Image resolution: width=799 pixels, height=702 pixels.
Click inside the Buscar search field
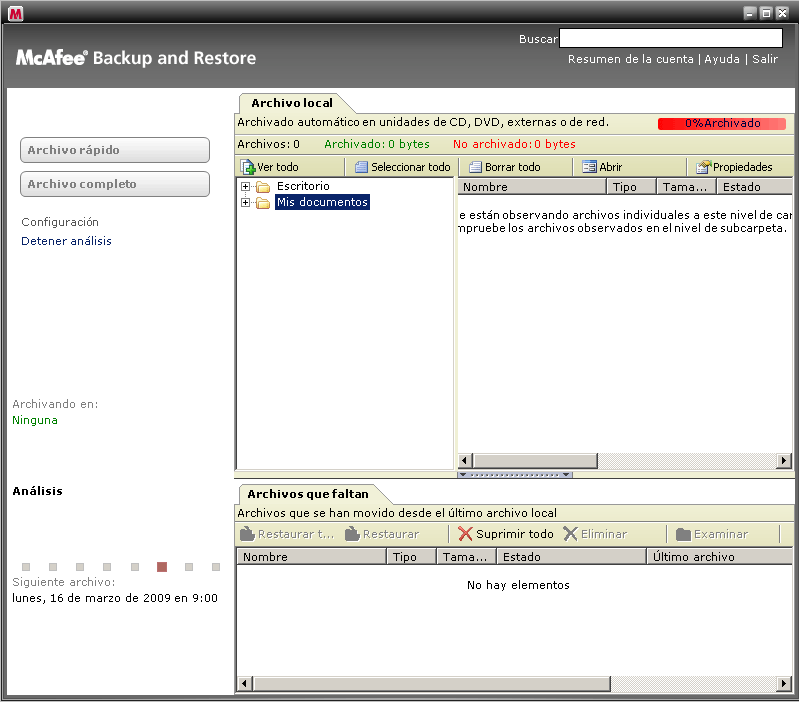[x=670, y=39]
